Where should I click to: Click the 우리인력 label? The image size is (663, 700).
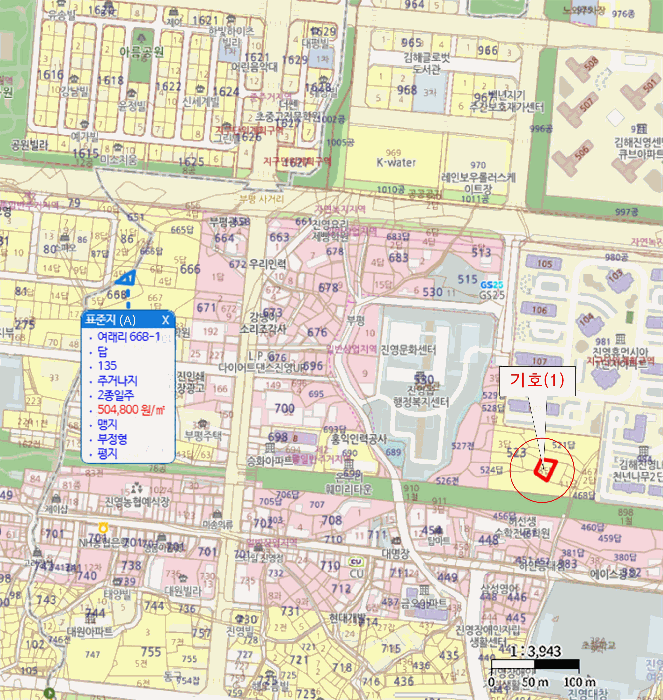(x=268, y=264)
